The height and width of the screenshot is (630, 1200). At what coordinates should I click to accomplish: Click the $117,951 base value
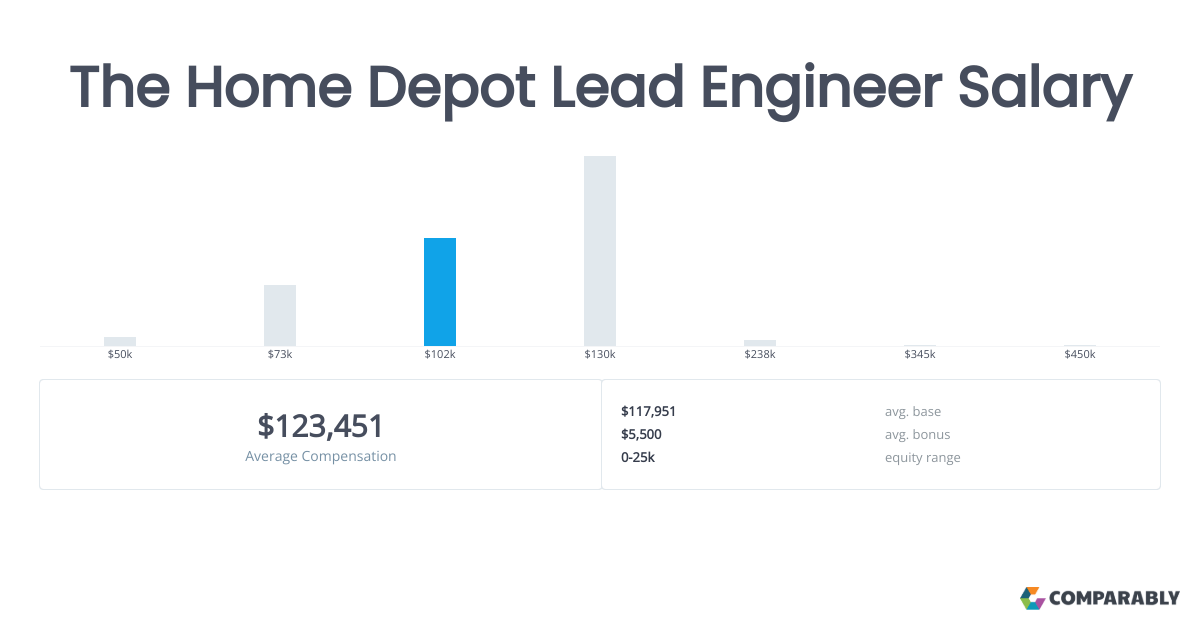[x=649, y=411]
